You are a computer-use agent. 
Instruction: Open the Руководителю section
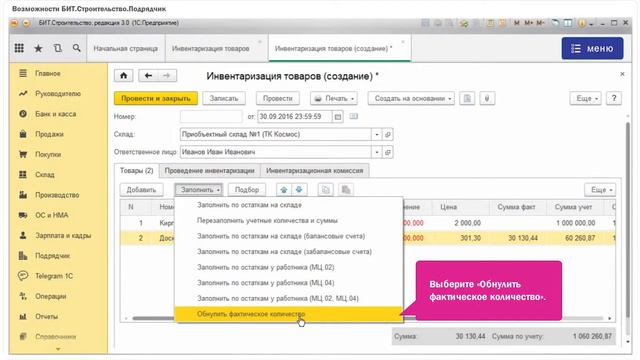point(58,94)
